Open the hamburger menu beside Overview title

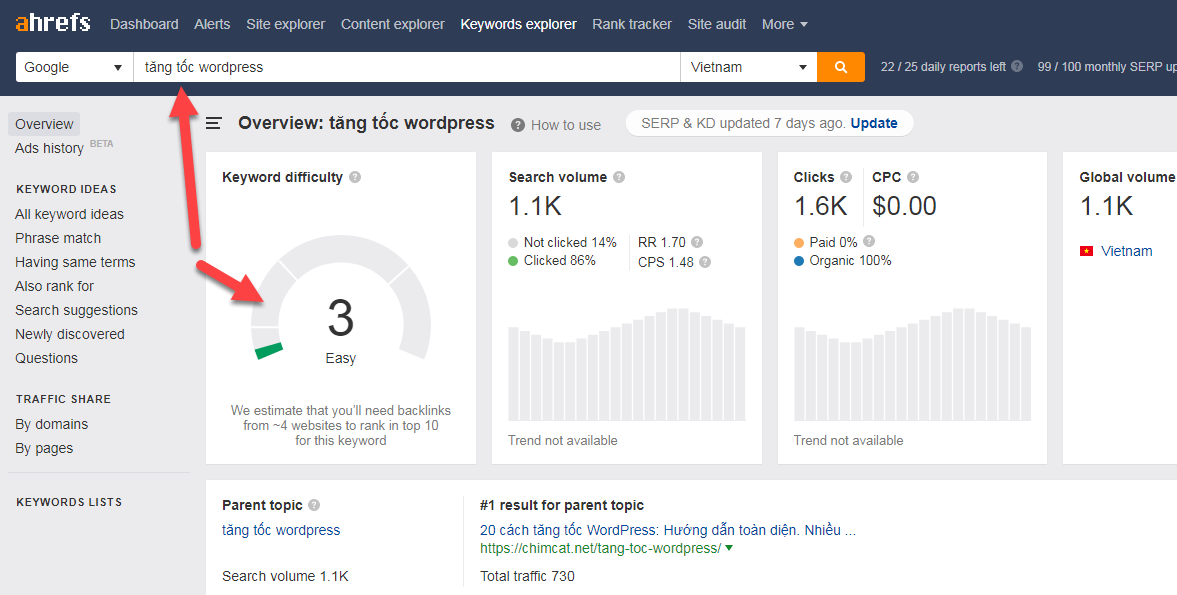214,123
